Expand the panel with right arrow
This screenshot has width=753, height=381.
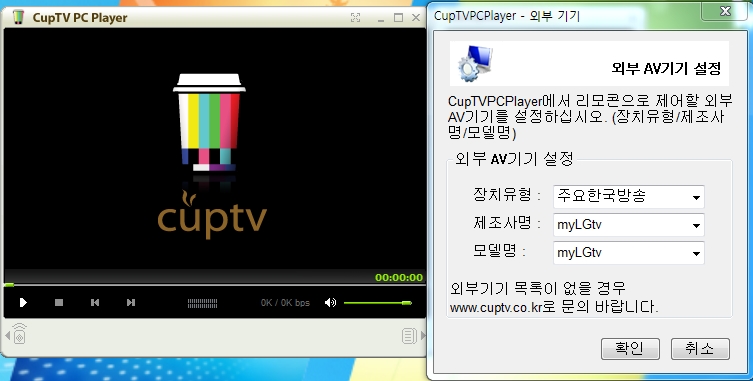click(423, 335)
